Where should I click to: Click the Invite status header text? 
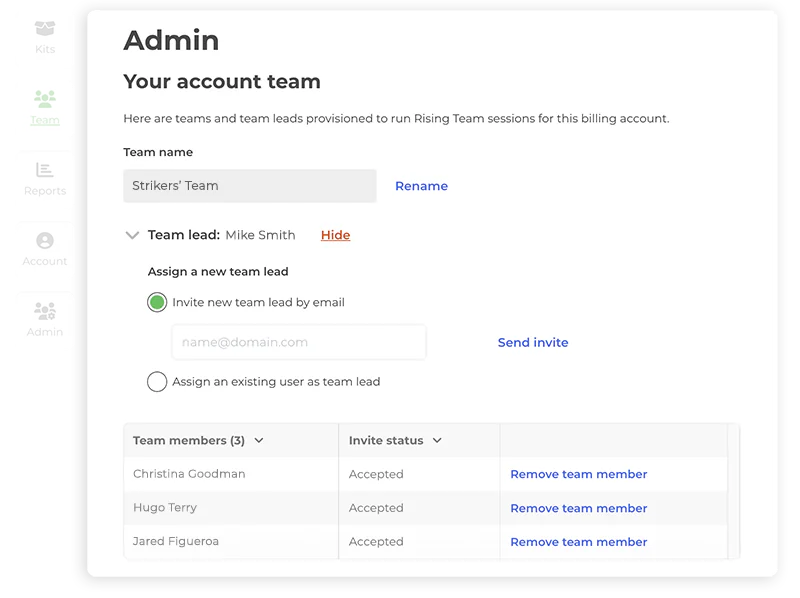(386, 440)
